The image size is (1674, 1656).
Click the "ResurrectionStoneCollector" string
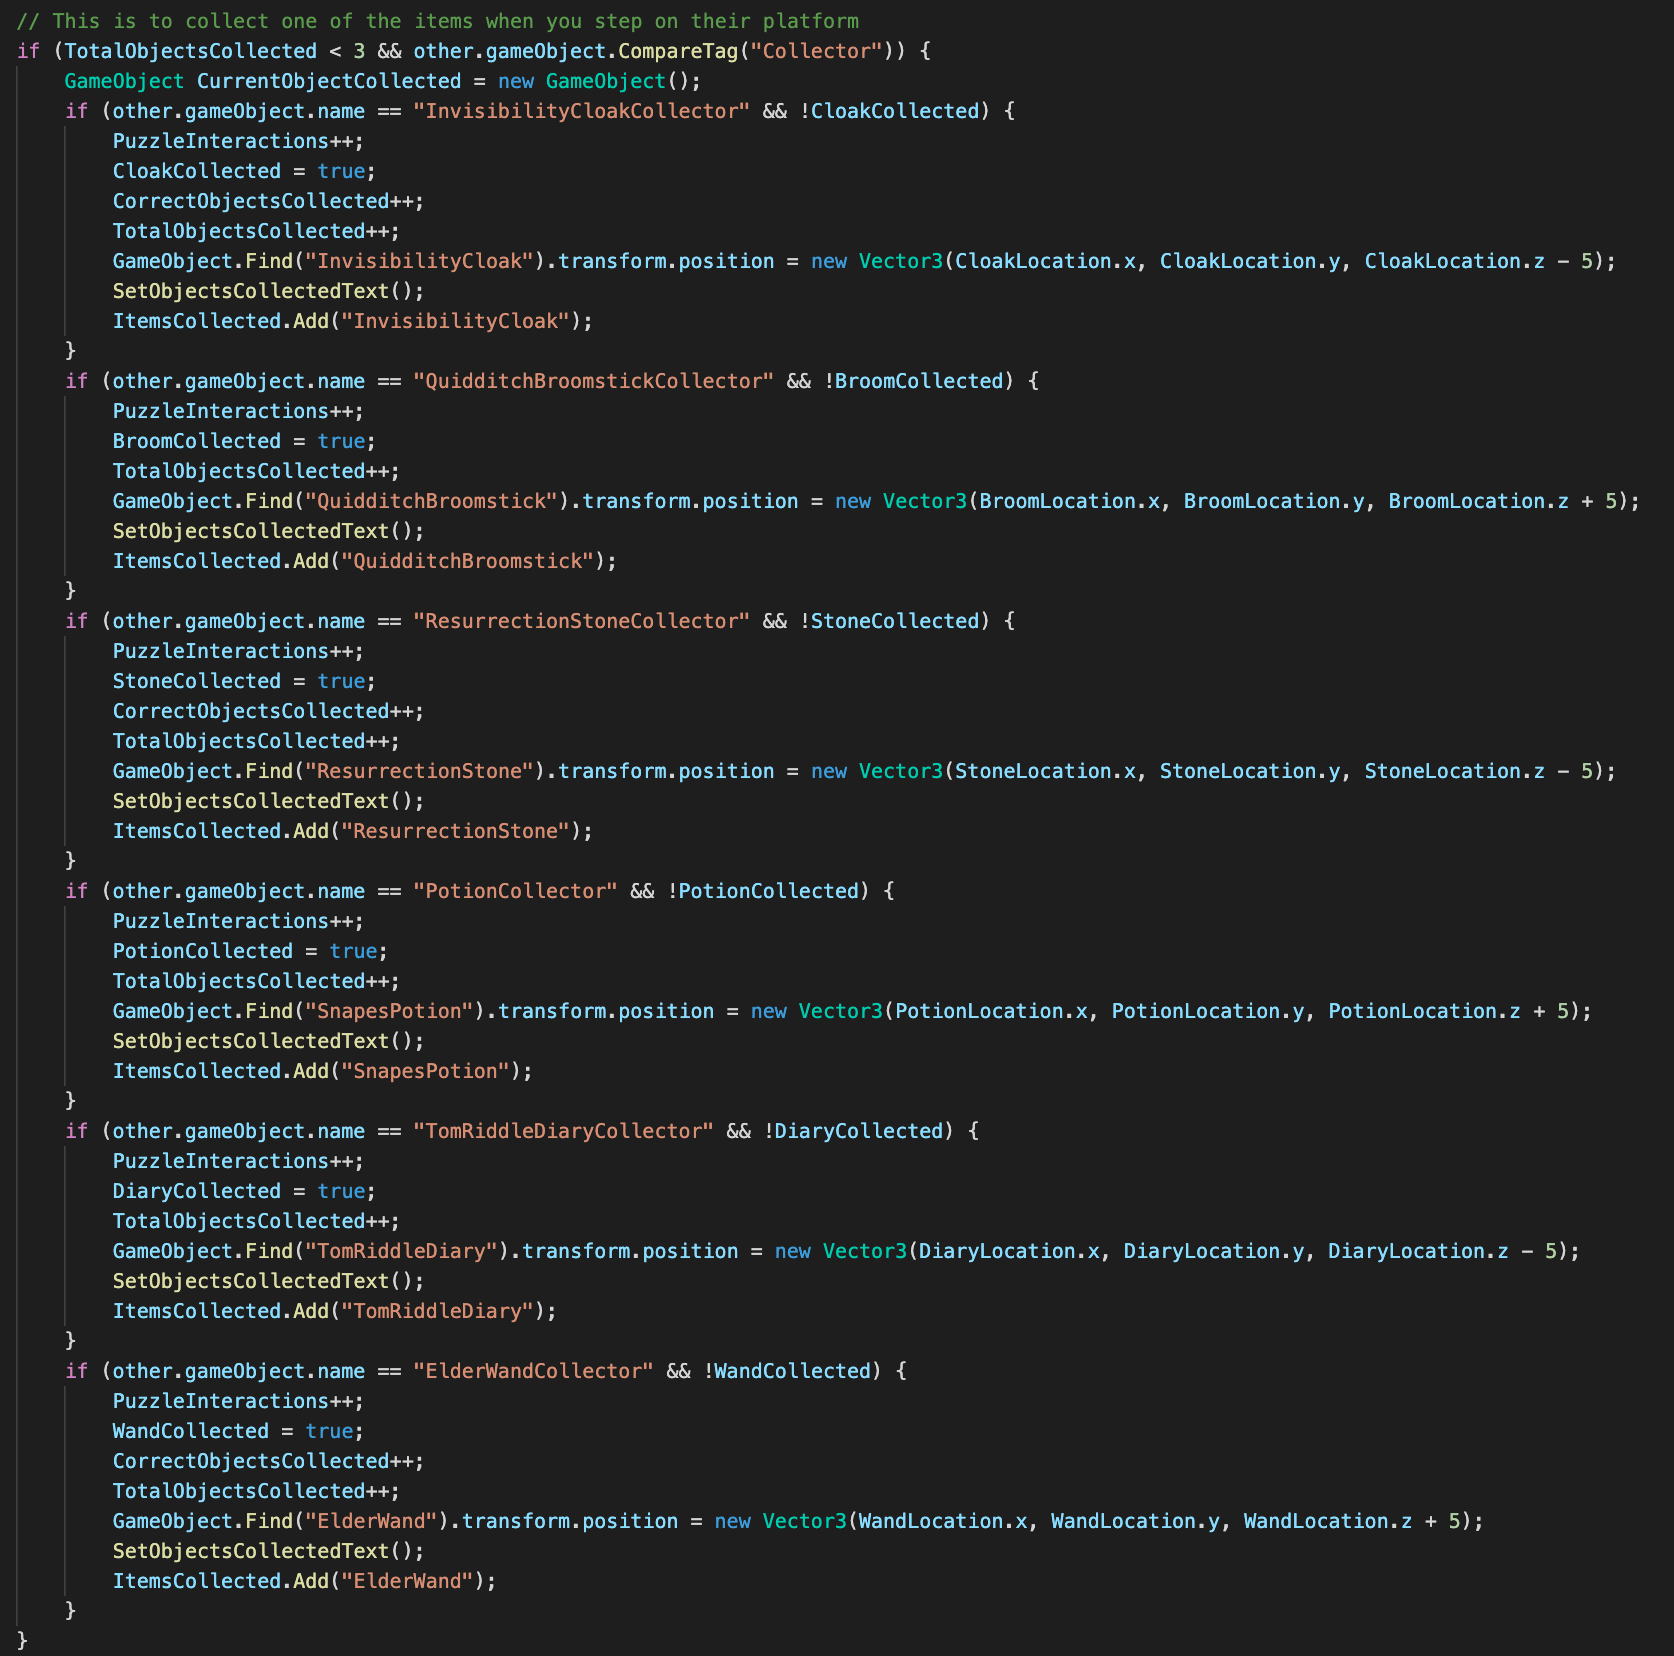(x=582, y=621)
